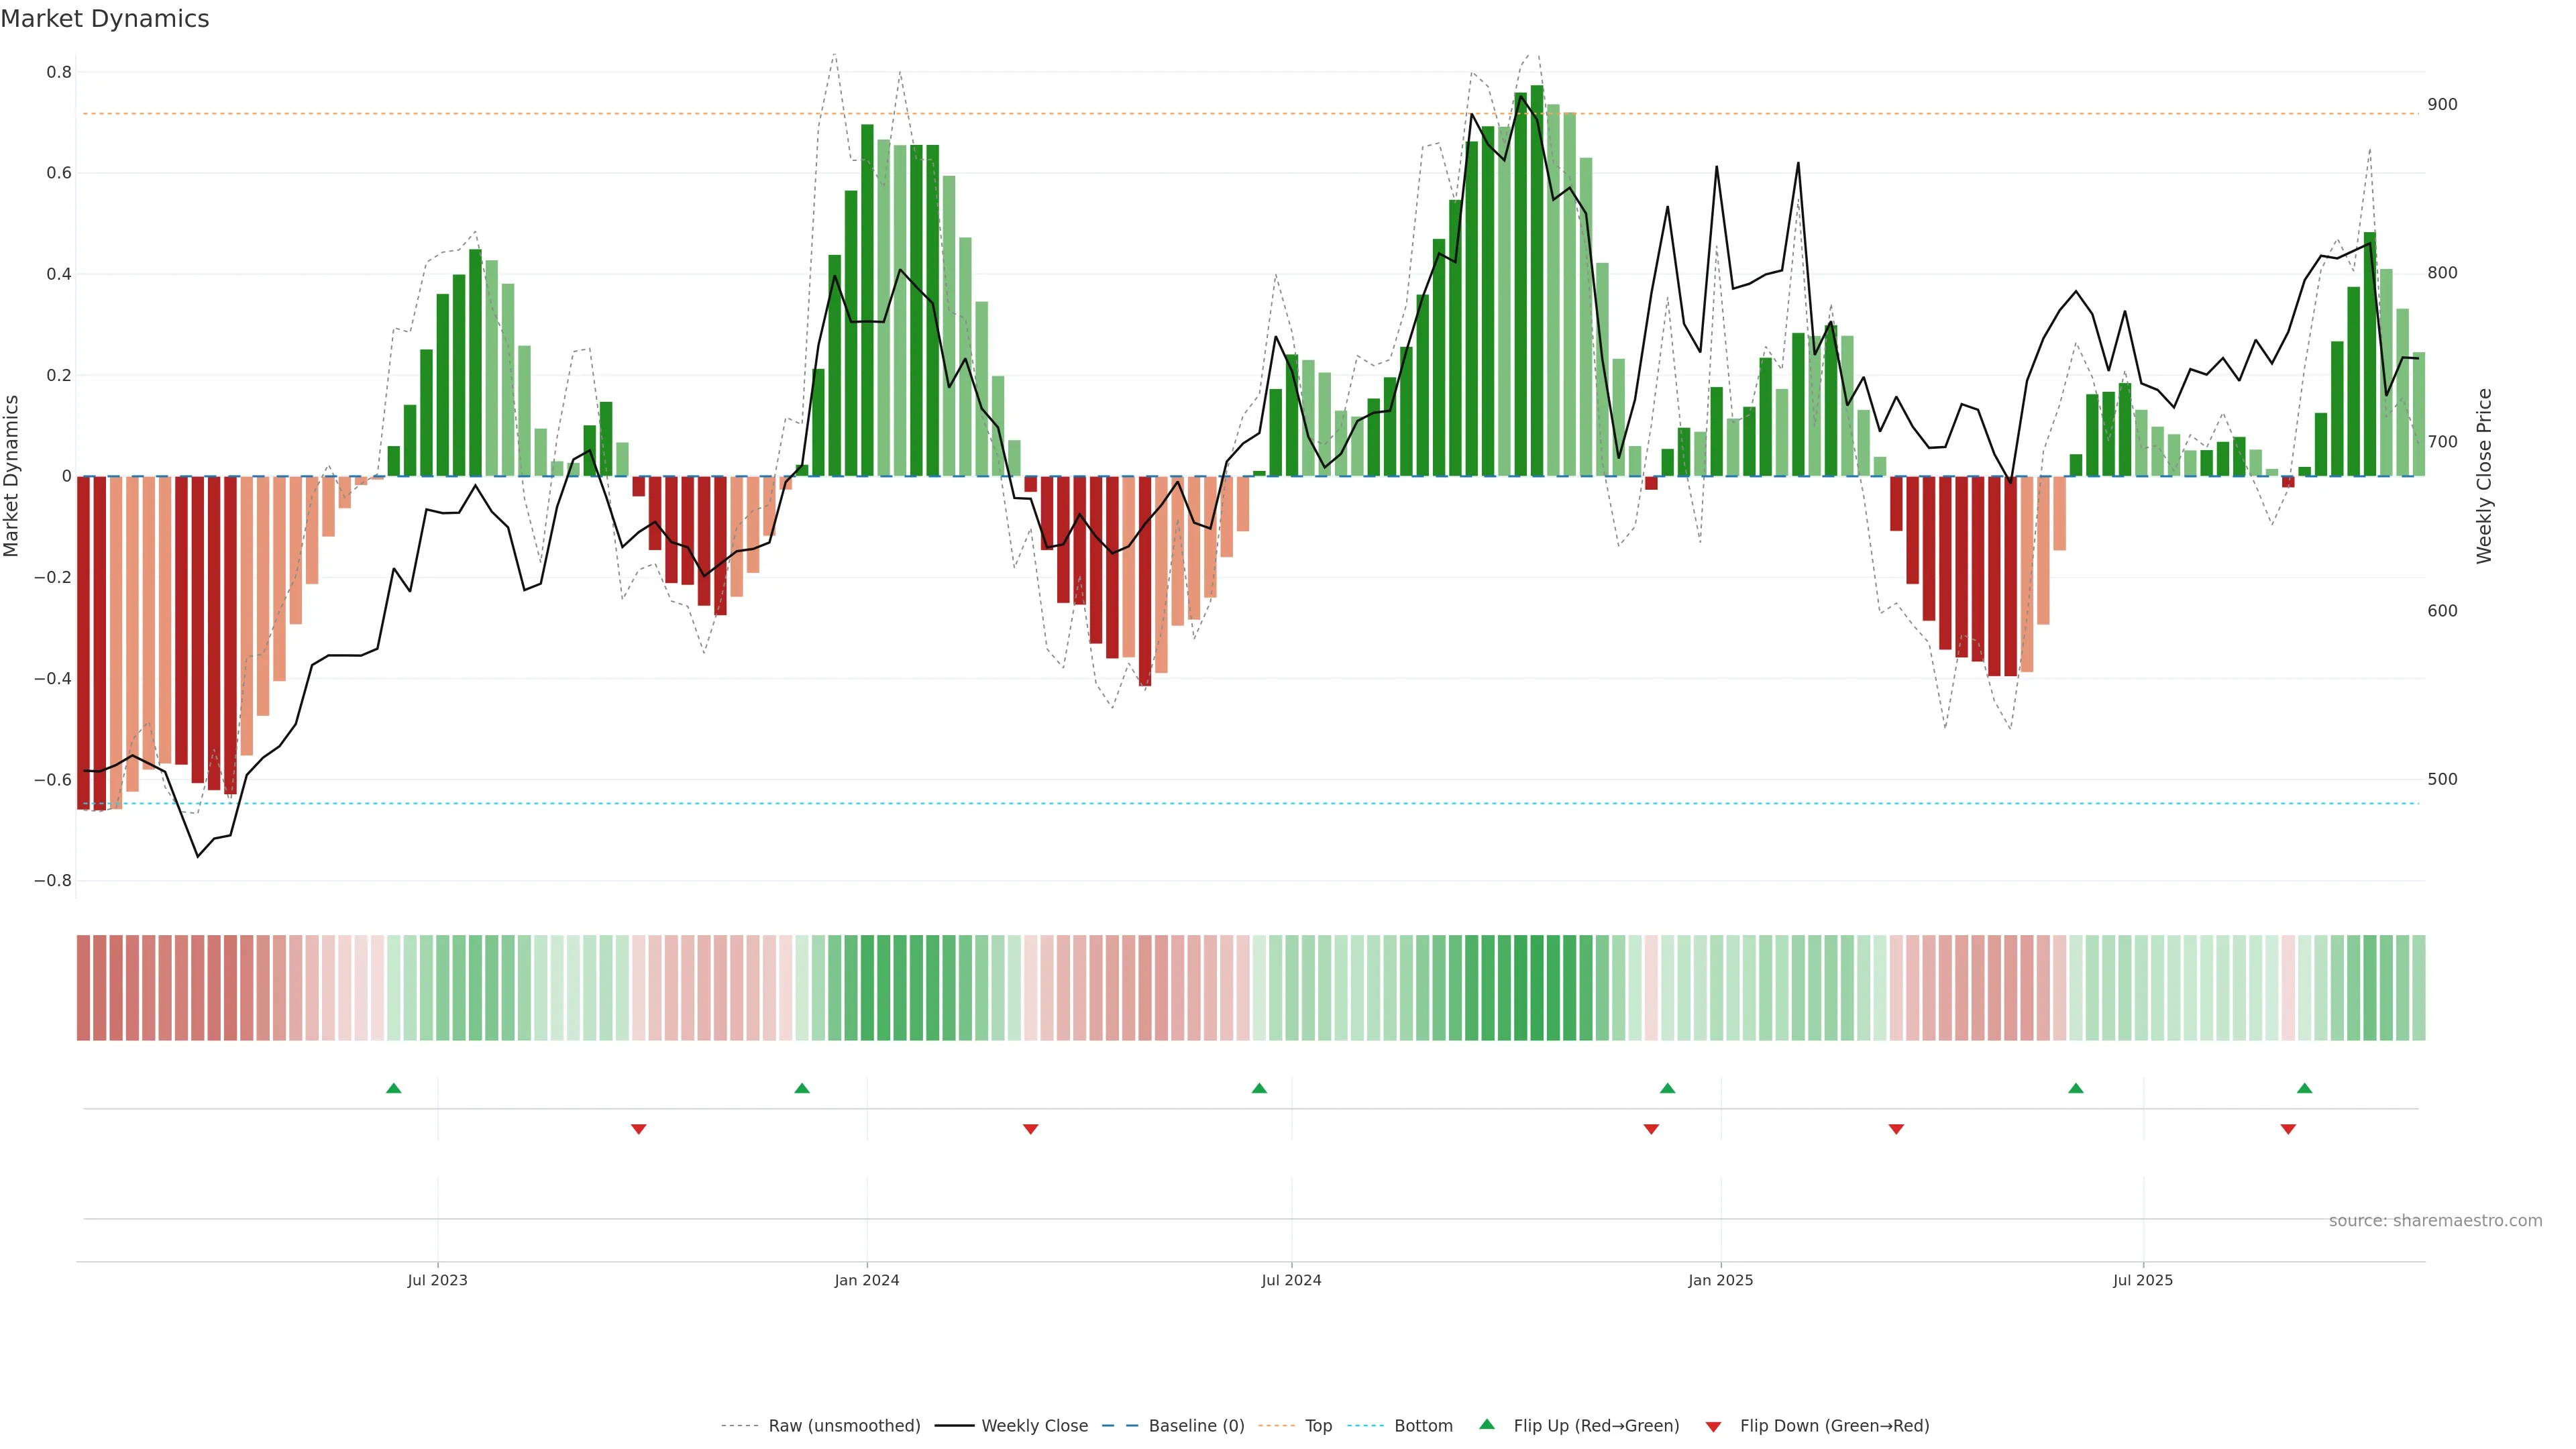
Task: Toggle the Top legend entry
Action: (x=1318, y=1426)
